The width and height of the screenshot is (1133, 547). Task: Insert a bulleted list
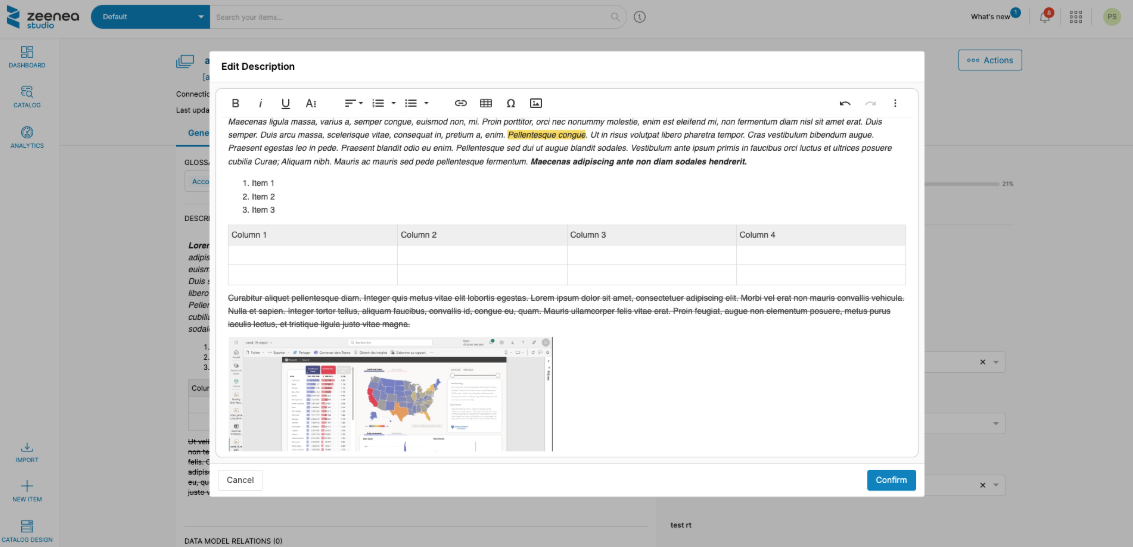(x=411, y=103)
